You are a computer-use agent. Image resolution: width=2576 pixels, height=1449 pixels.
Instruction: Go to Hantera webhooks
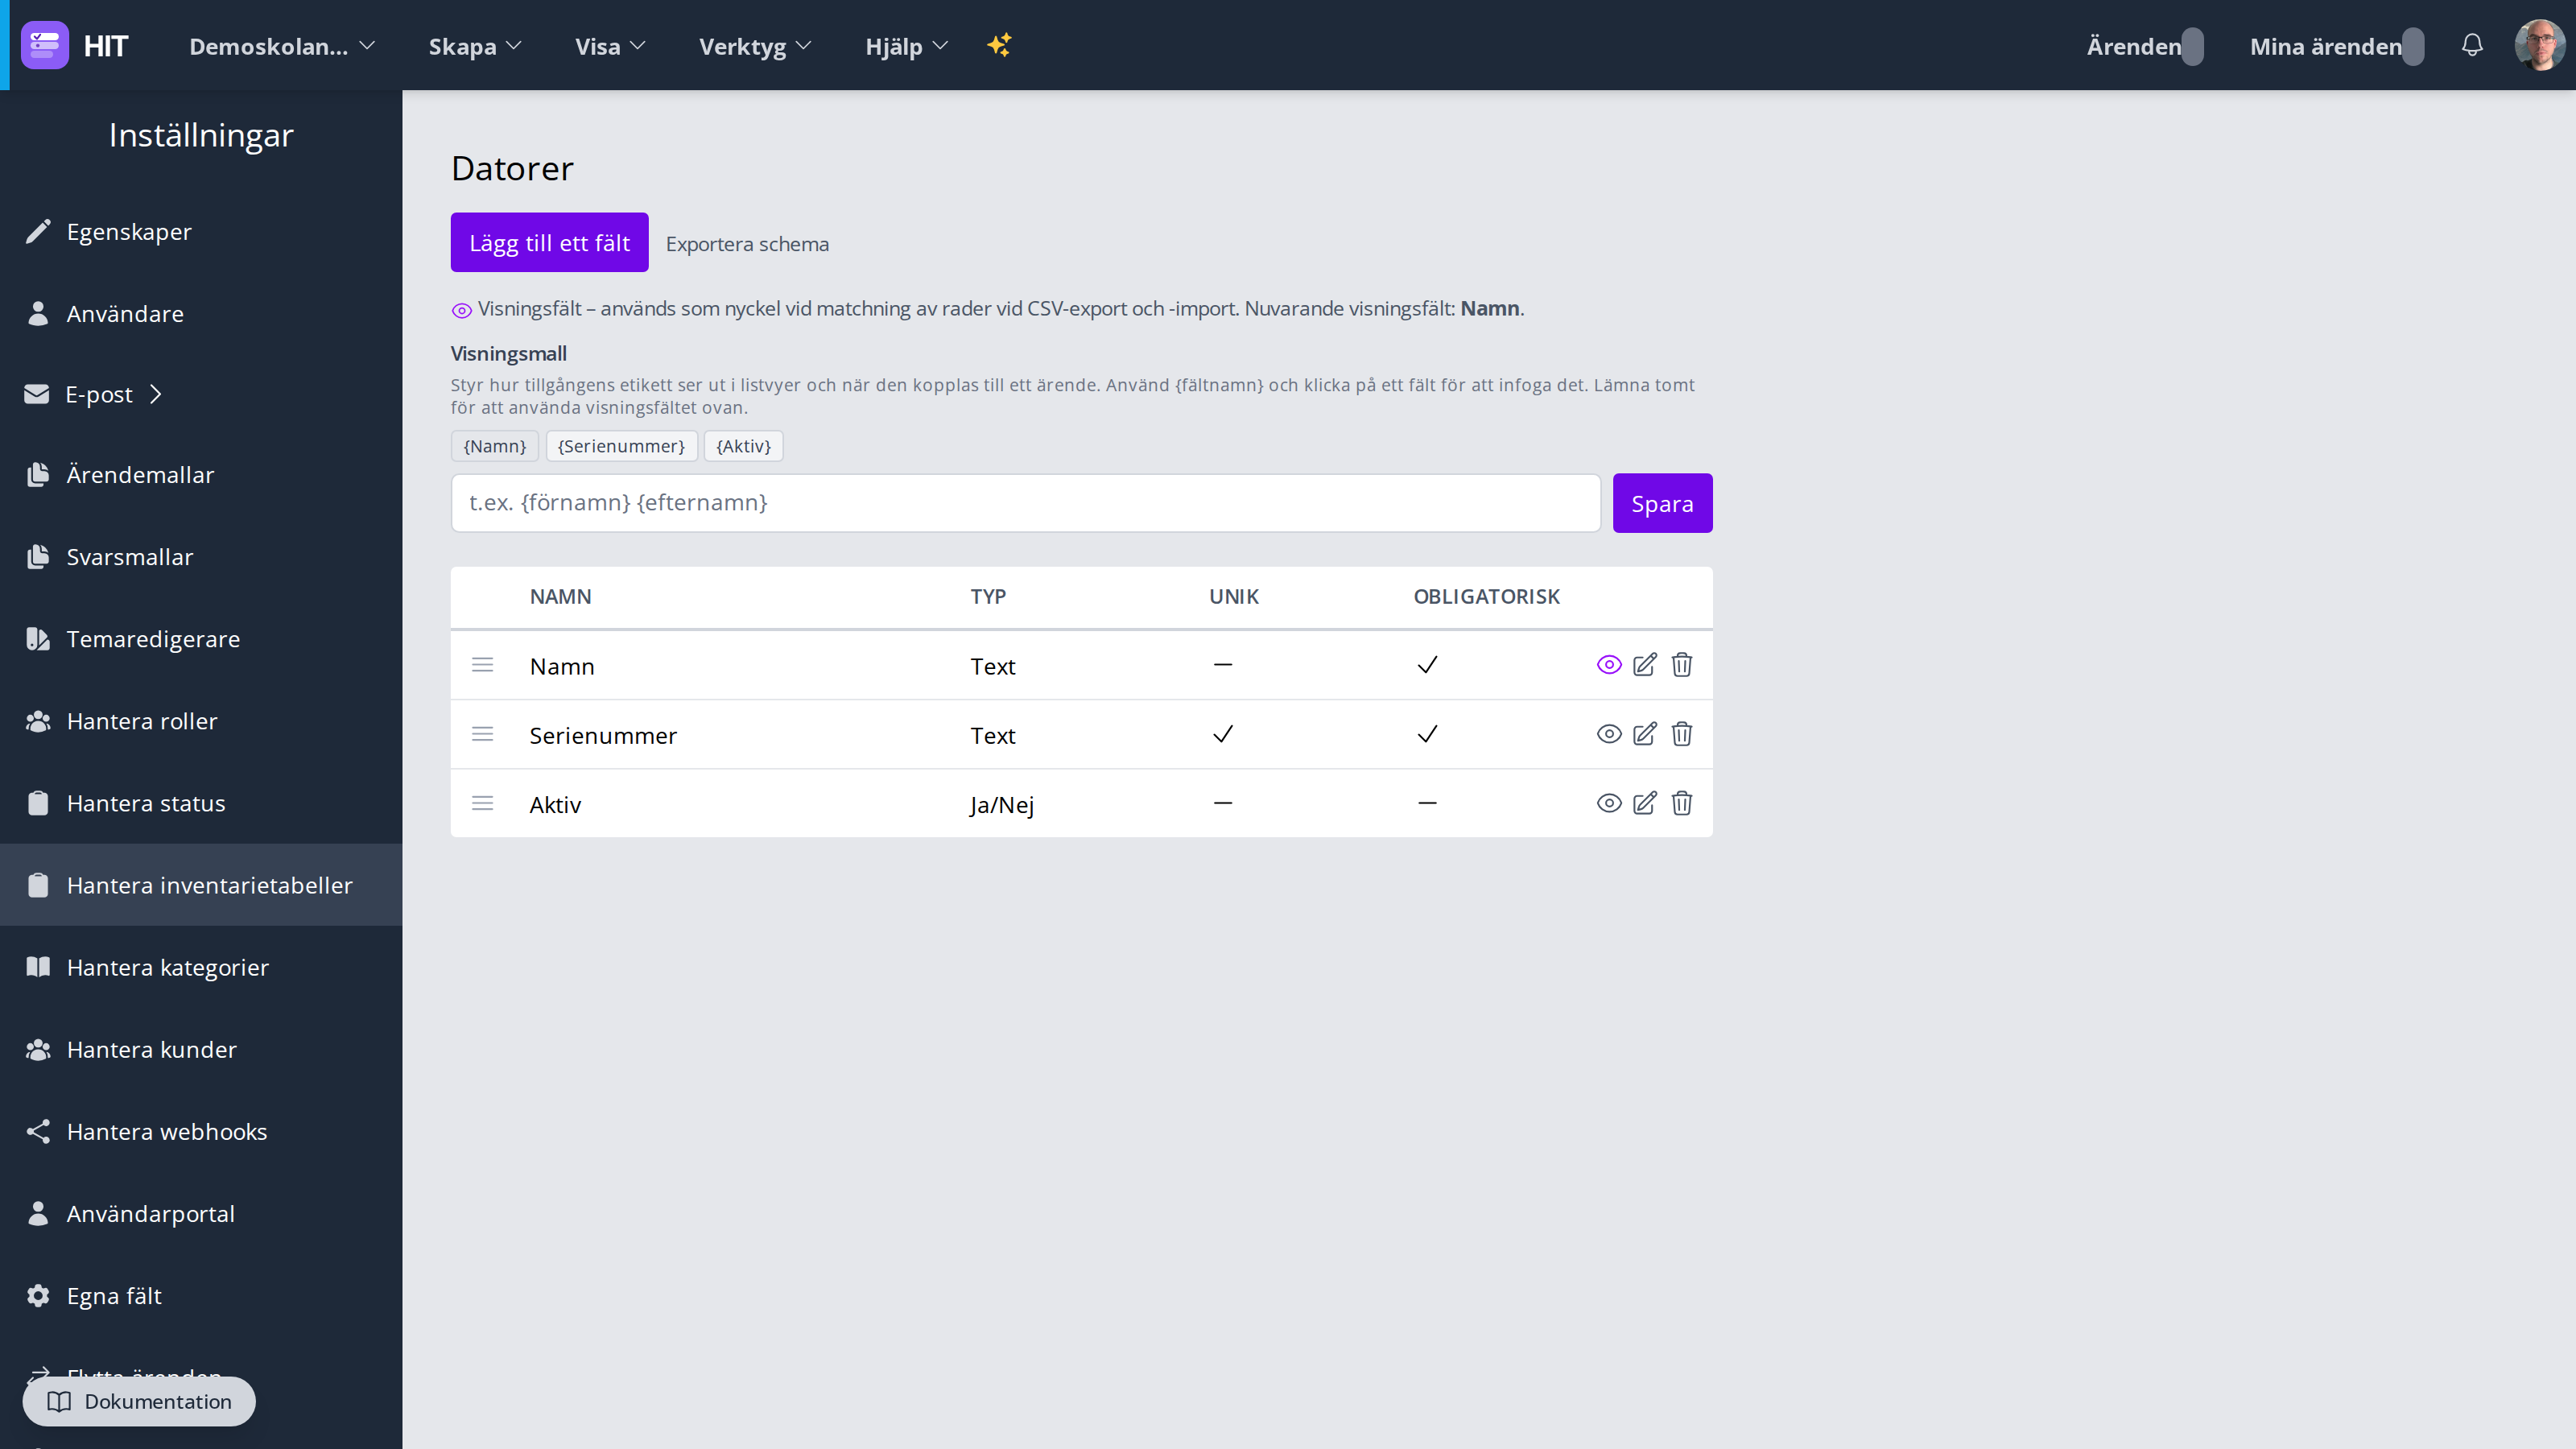(201, 1131)
